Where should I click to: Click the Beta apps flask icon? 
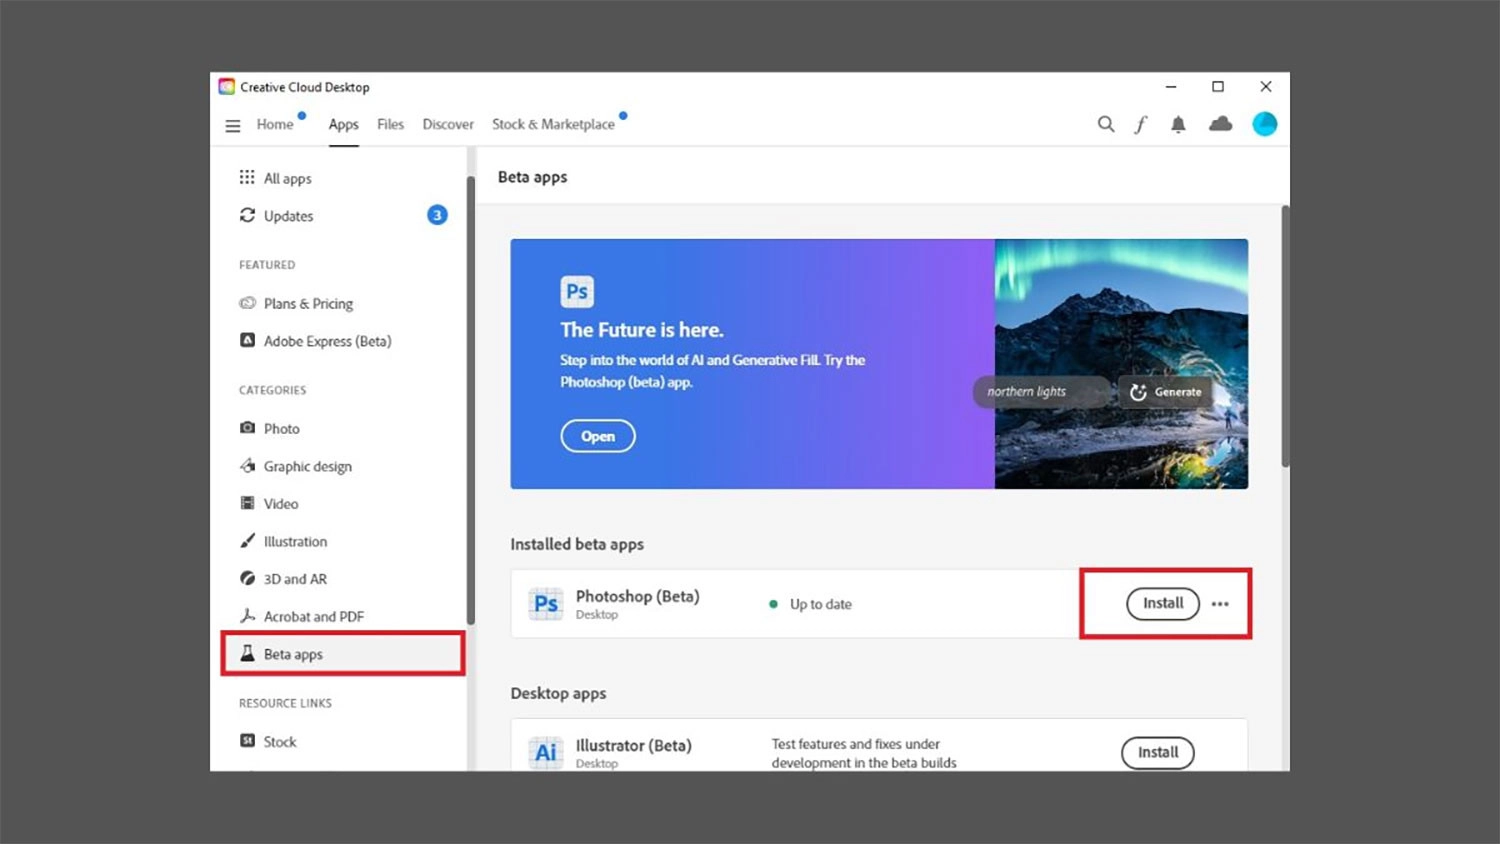point(247,653)
